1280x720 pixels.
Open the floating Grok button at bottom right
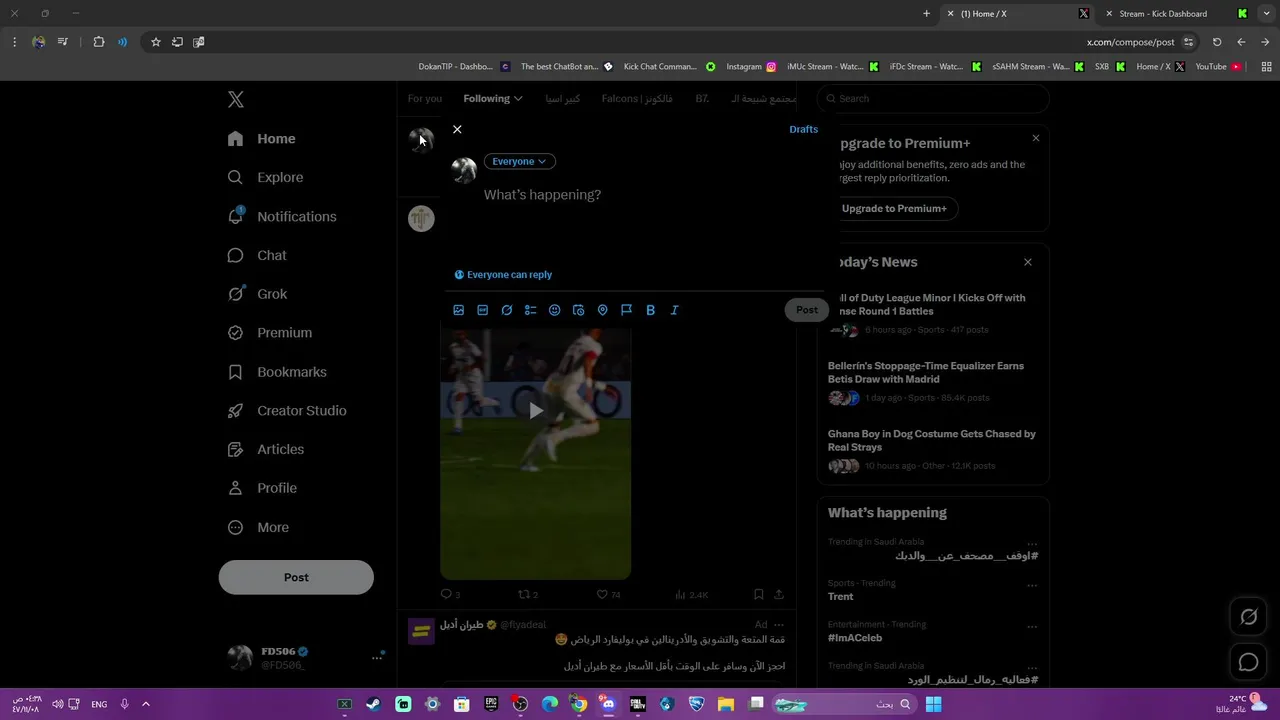coord(1249,617)
